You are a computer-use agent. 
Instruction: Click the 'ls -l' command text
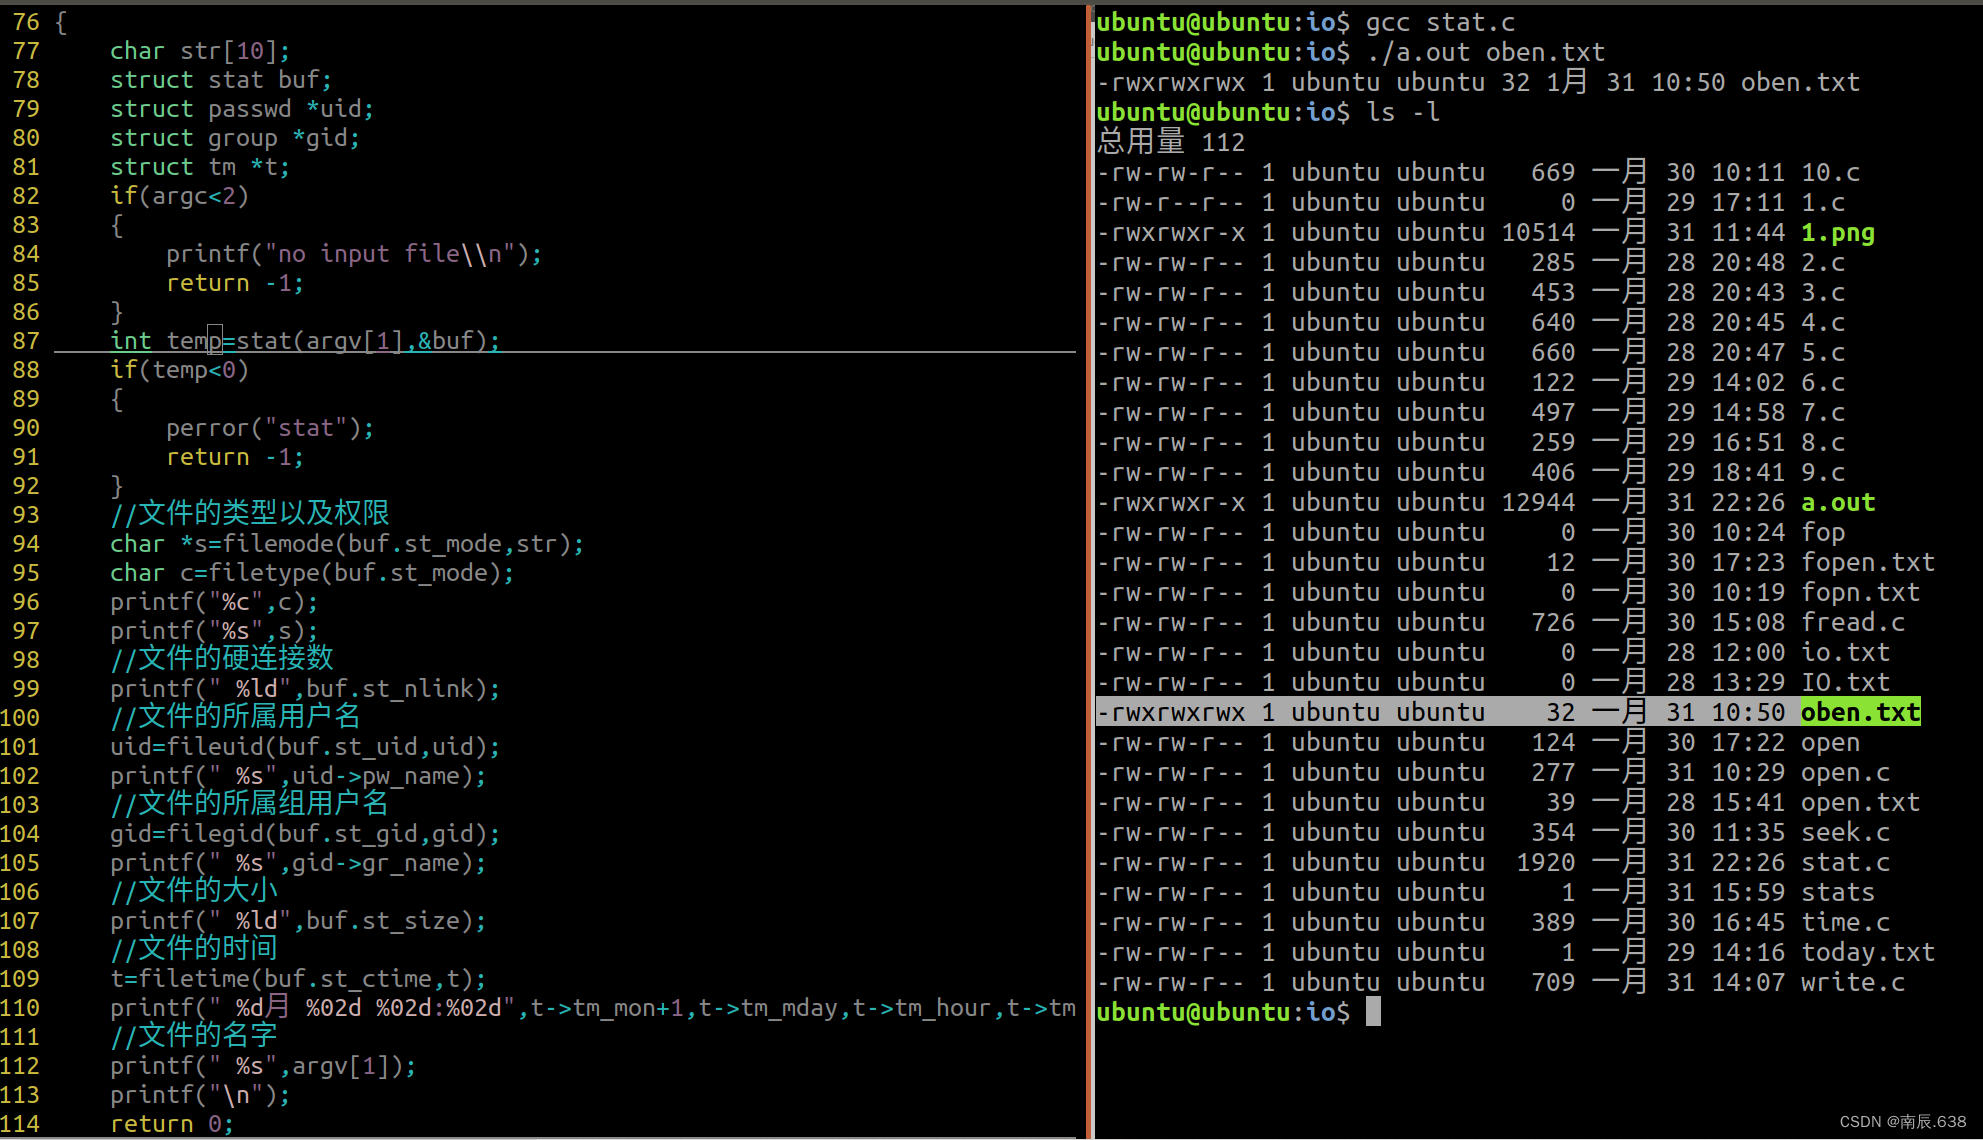[1403, 112]
